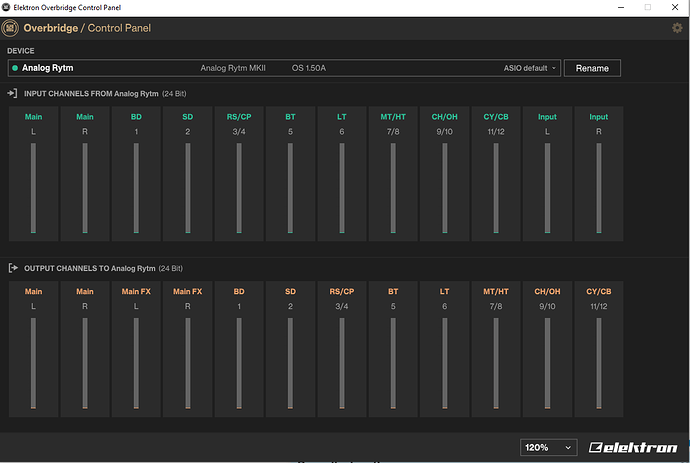Click the green device status dot
This screenshot has width=690, height=463.
15,68
